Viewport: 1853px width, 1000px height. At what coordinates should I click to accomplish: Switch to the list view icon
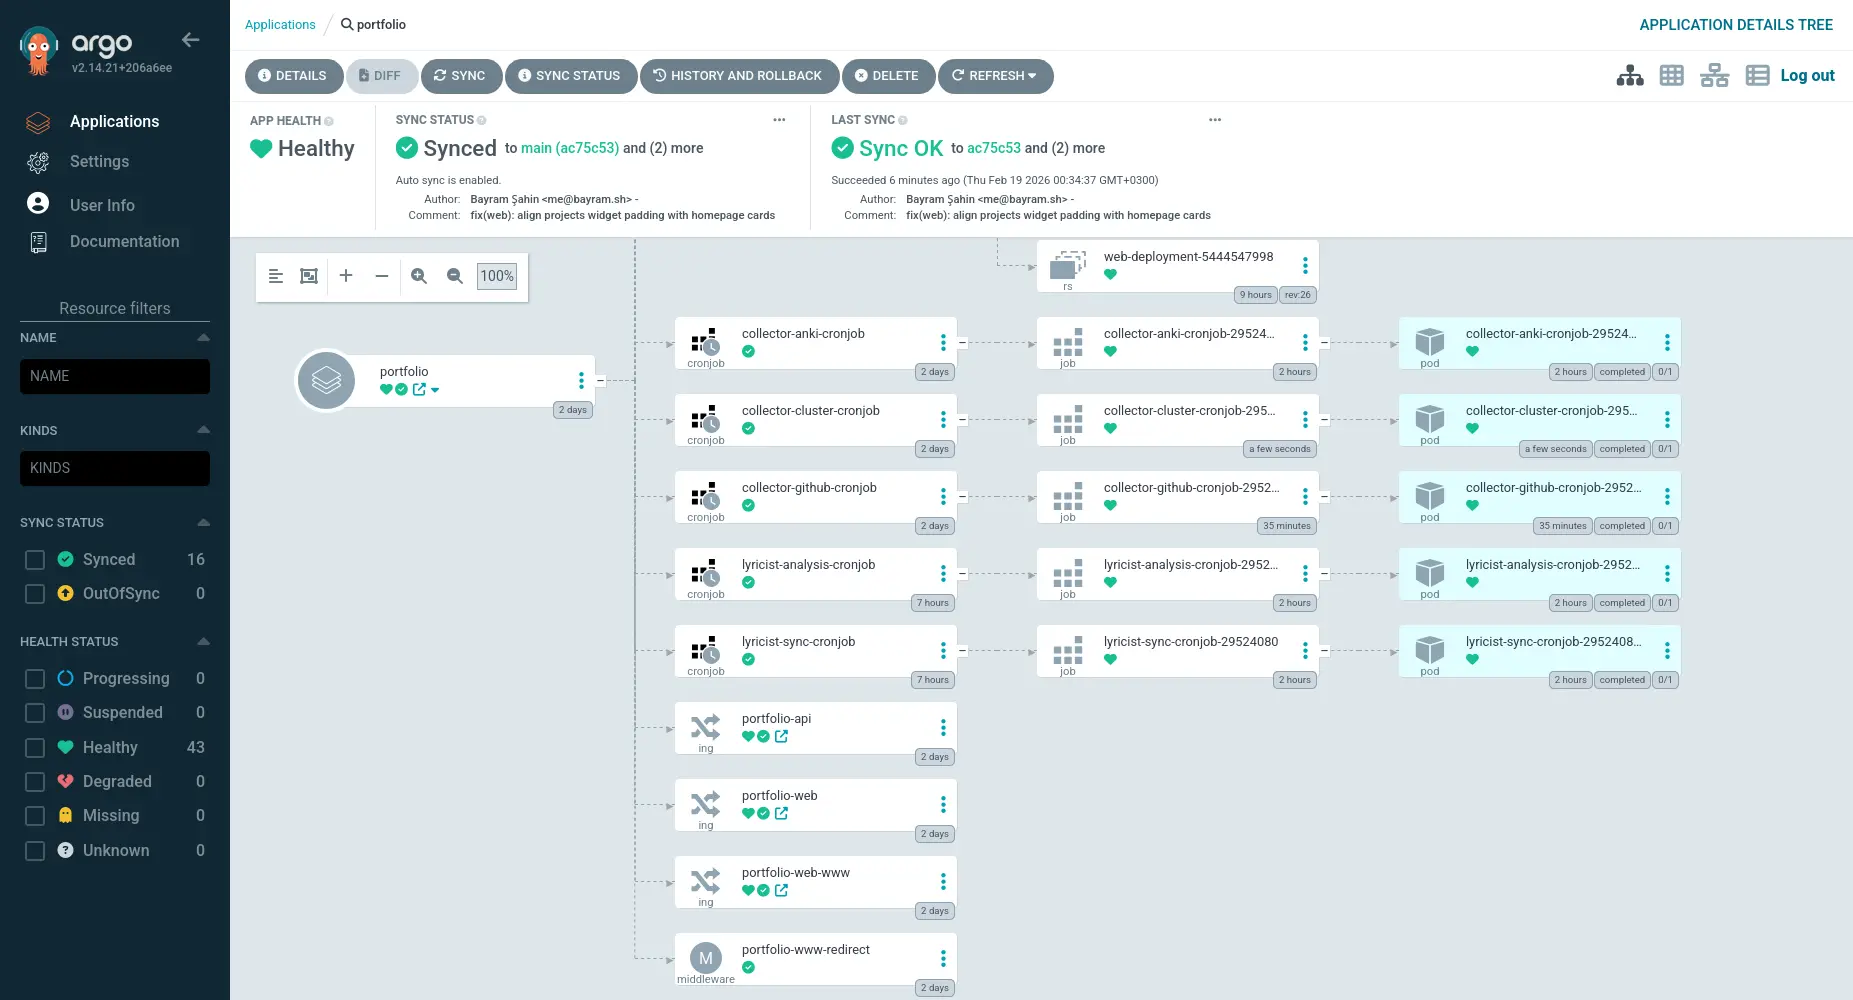click(x=1757, y=76)
